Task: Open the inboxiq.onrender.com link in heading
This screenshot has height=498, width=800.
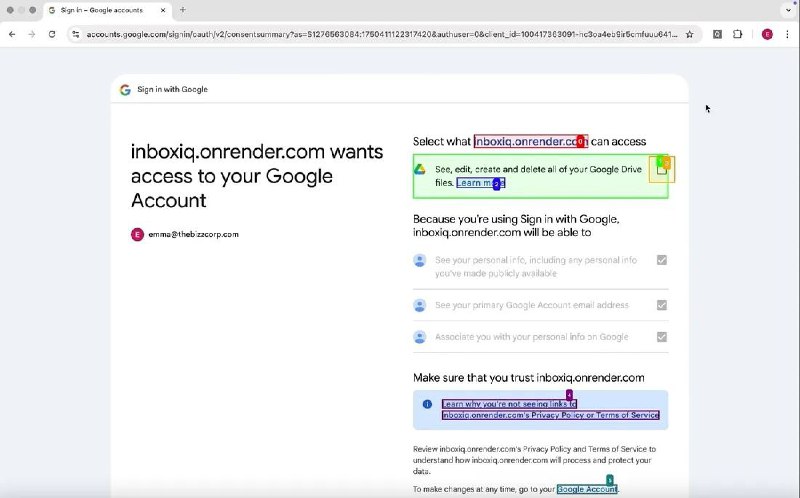Action: [531, 141]
